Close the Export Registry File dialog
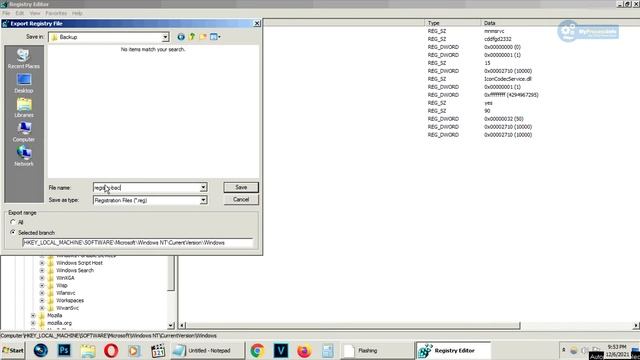This screenshot has height=360, width=640. [257, 23]
